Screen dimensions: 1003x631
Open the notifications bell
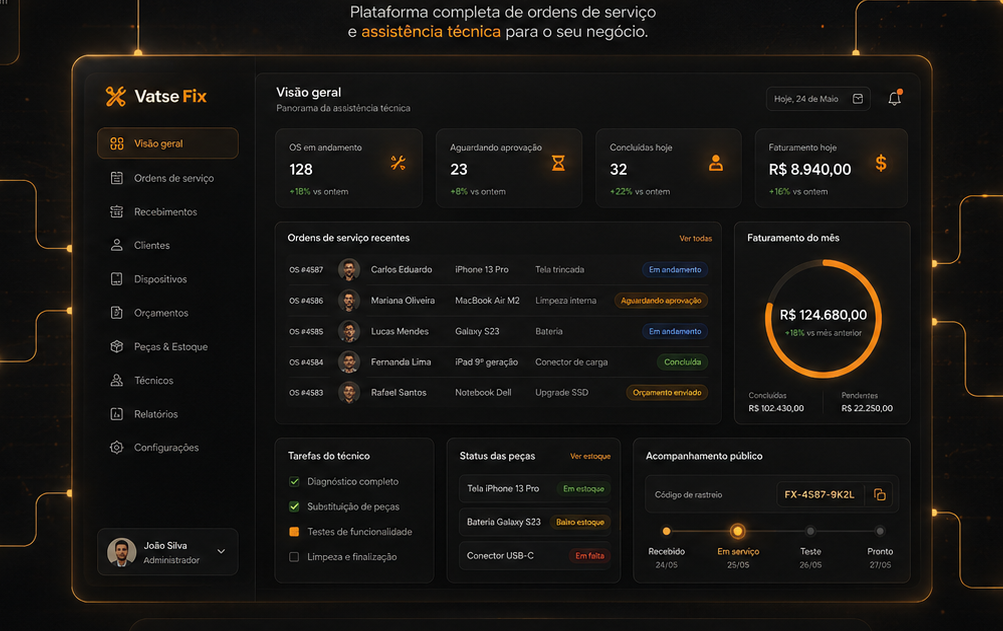coord(894,98)
